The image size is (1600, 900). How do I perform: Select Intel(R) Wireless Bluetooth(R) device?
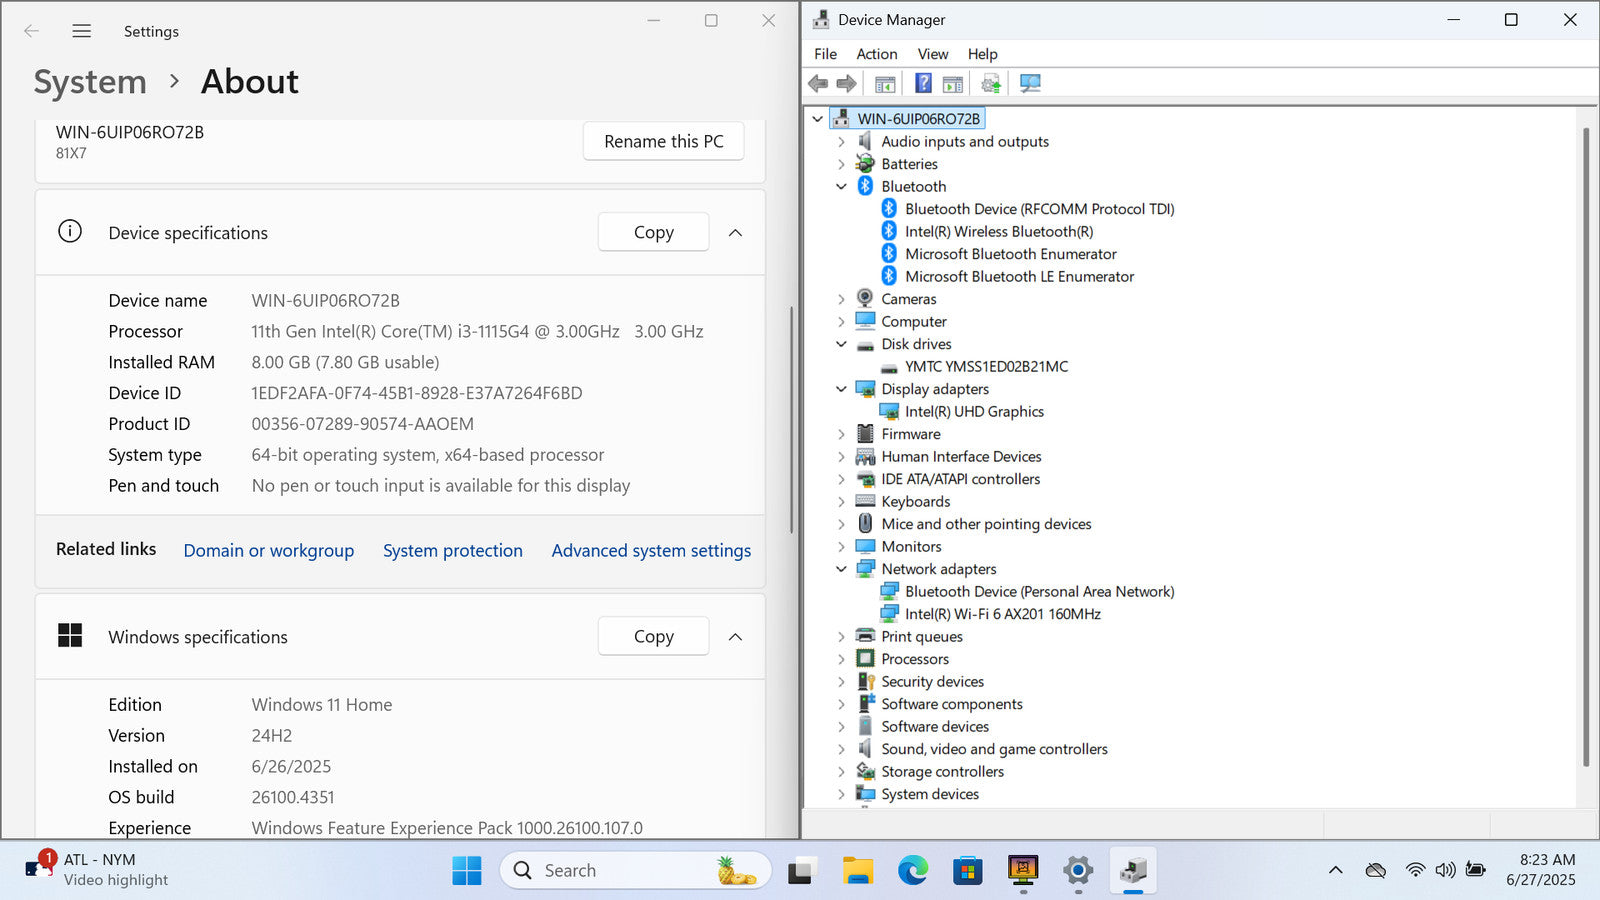coord(998,231)
